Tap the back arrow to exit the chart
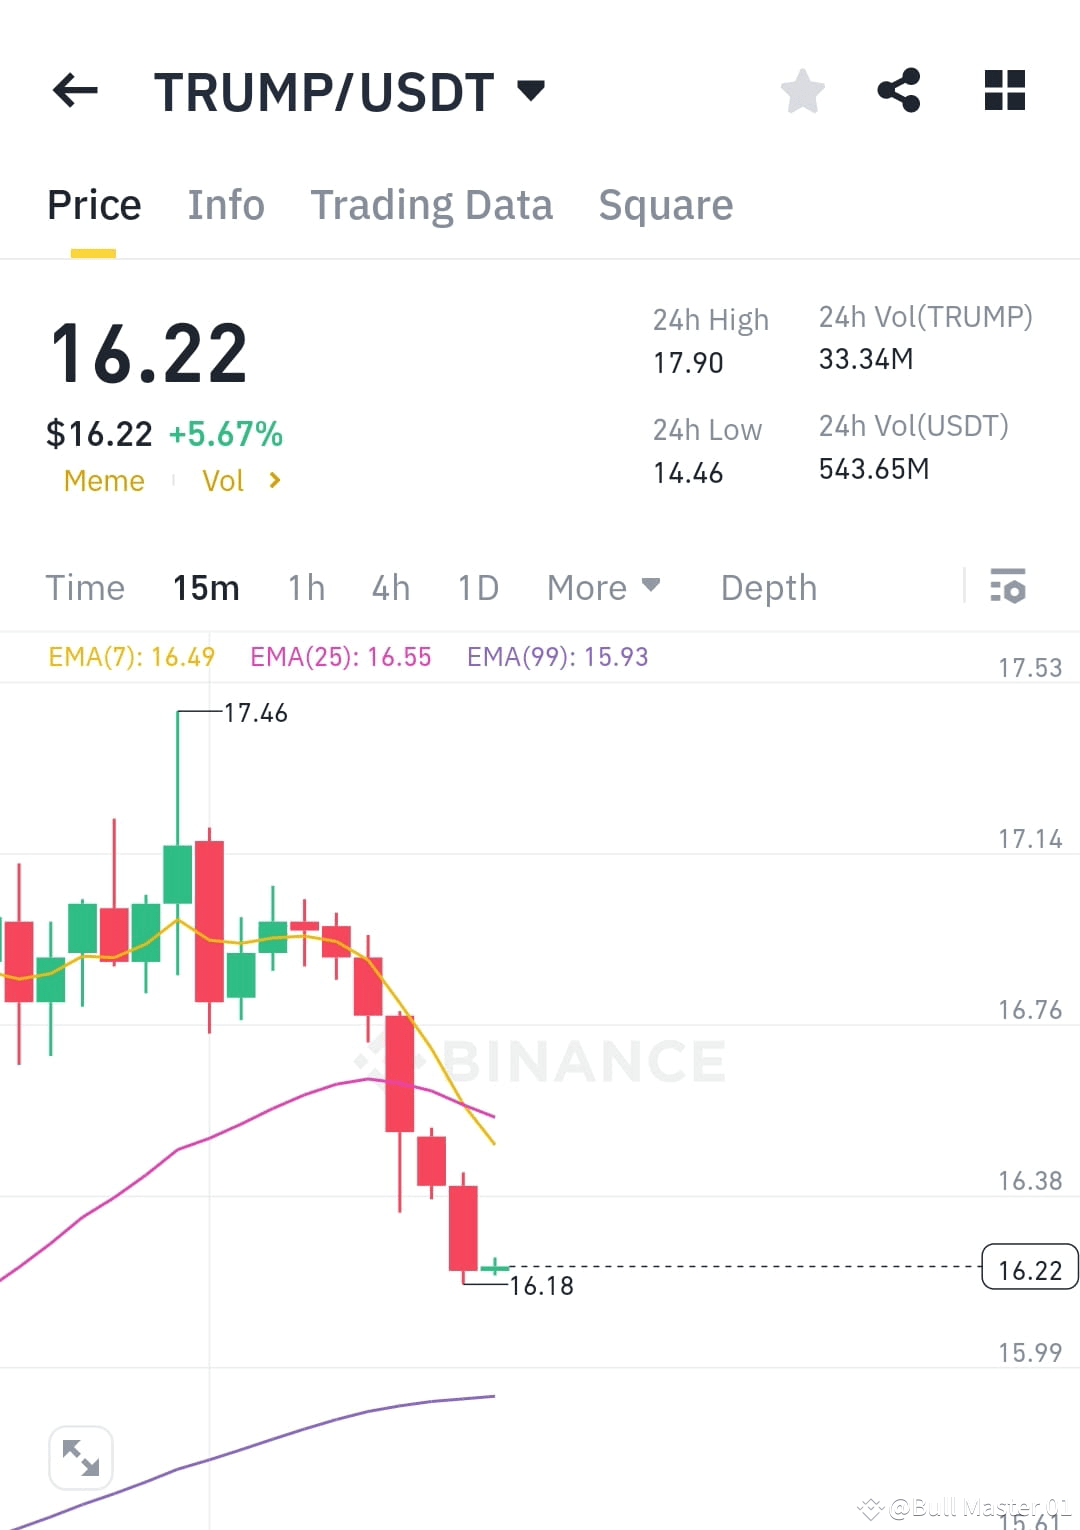The width and height of the screenshot is (1080, 1530). tap(75, 90)
